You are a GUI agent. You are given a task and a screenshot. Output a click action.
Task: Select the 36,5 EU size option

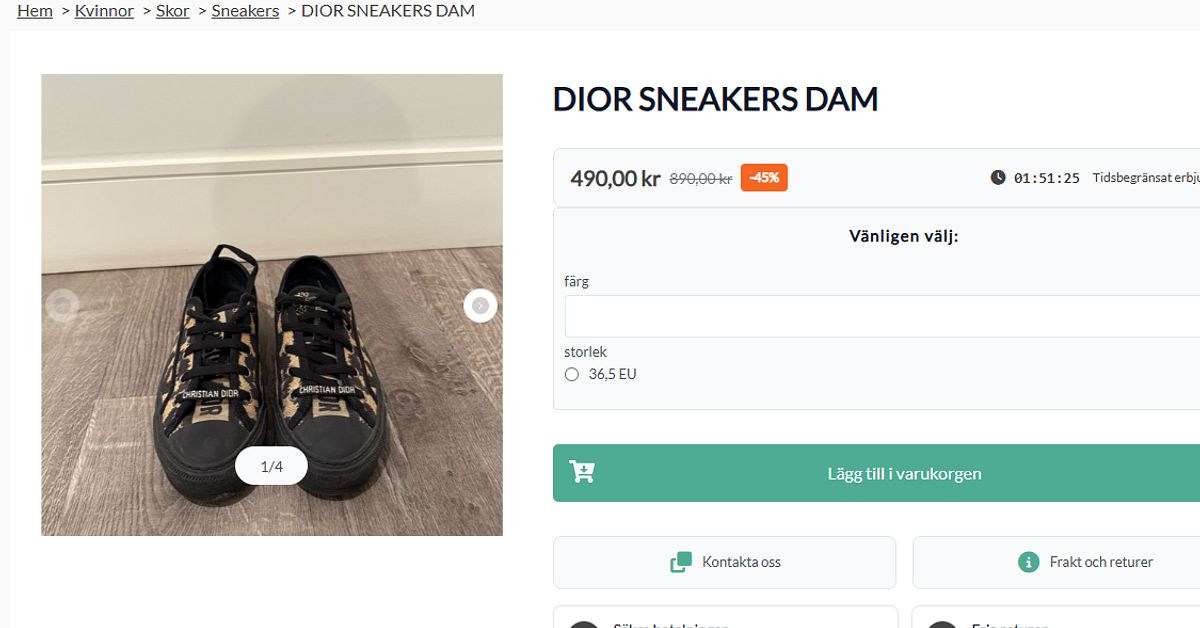[x=572, y=374]
